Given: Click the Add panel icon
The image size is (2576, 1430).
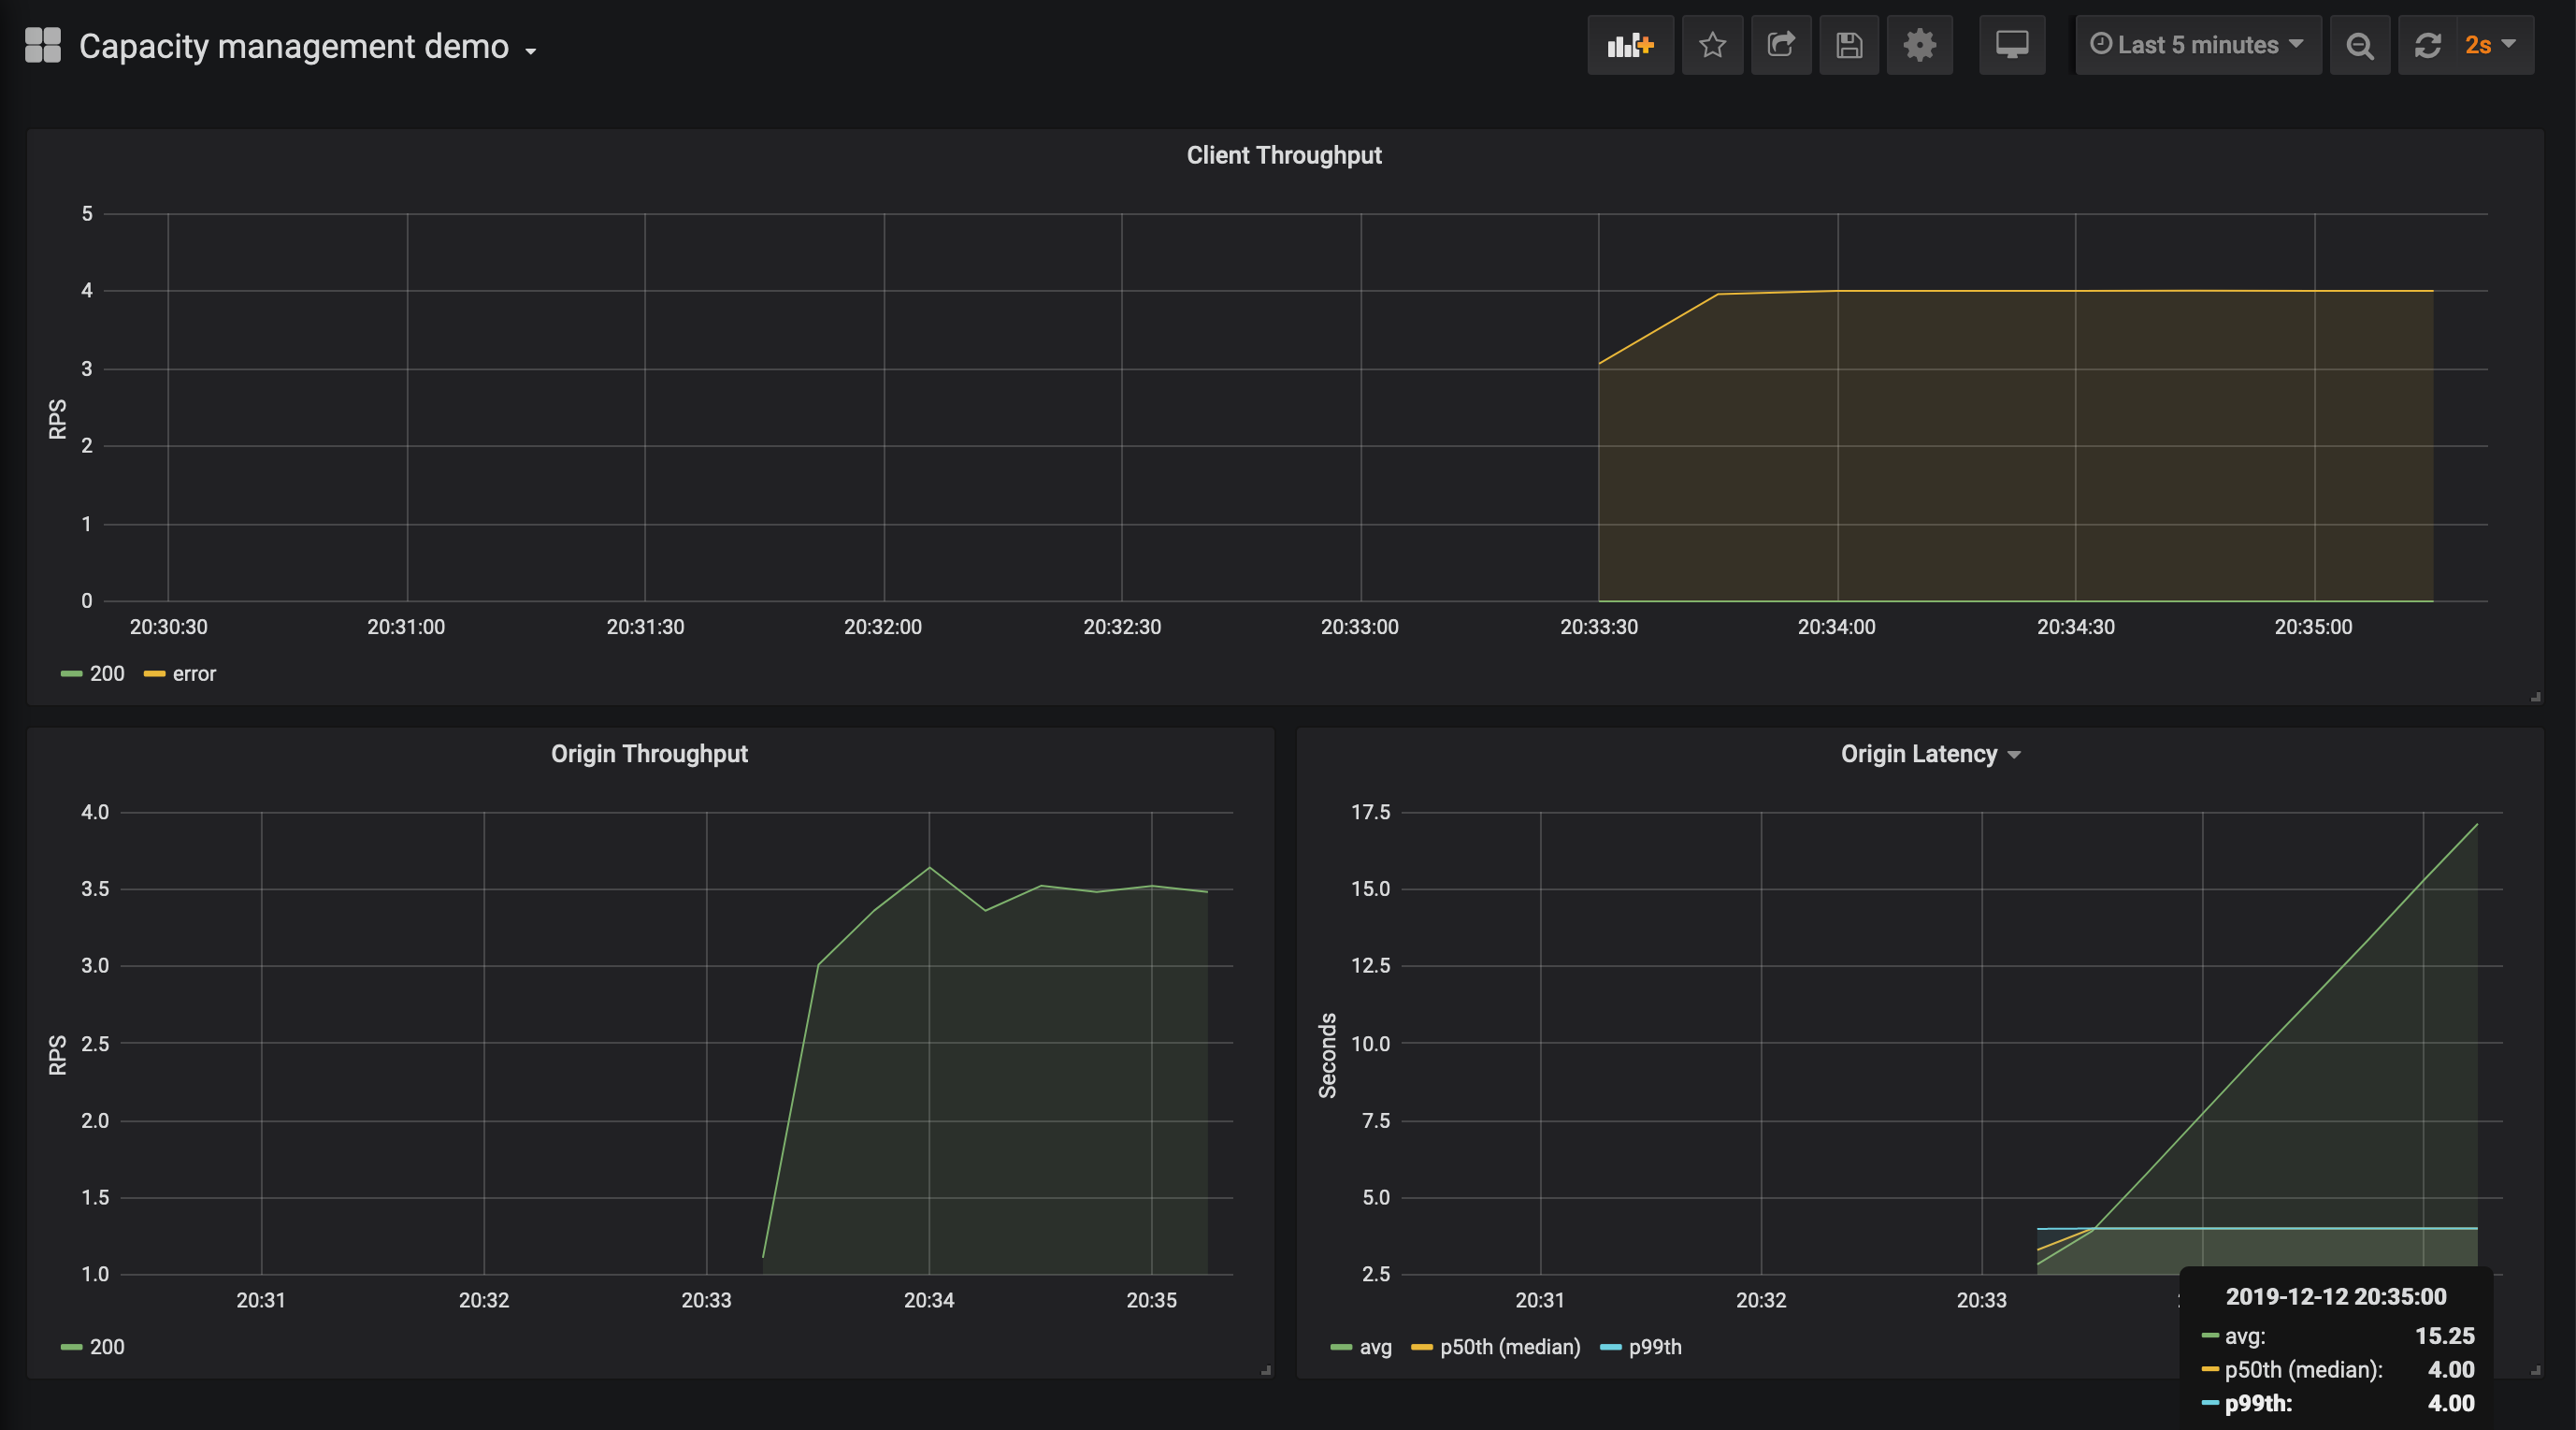Looking at the screenshot, I should click(1630, 45).
